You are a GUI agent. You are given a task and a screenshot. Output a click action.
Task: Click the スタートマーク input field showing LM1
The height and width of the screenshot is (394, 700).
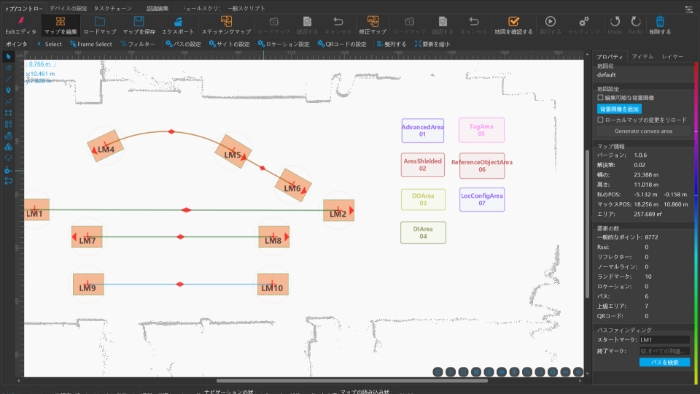coord(665,340)
